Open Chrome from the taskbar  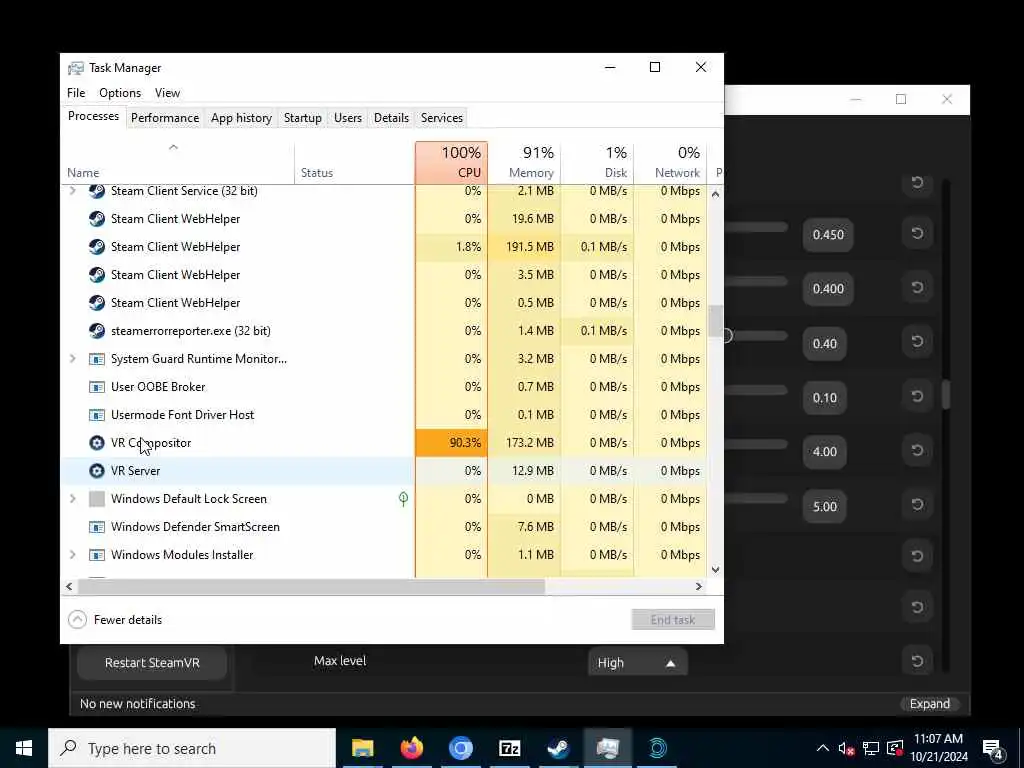tap(460, 748)
